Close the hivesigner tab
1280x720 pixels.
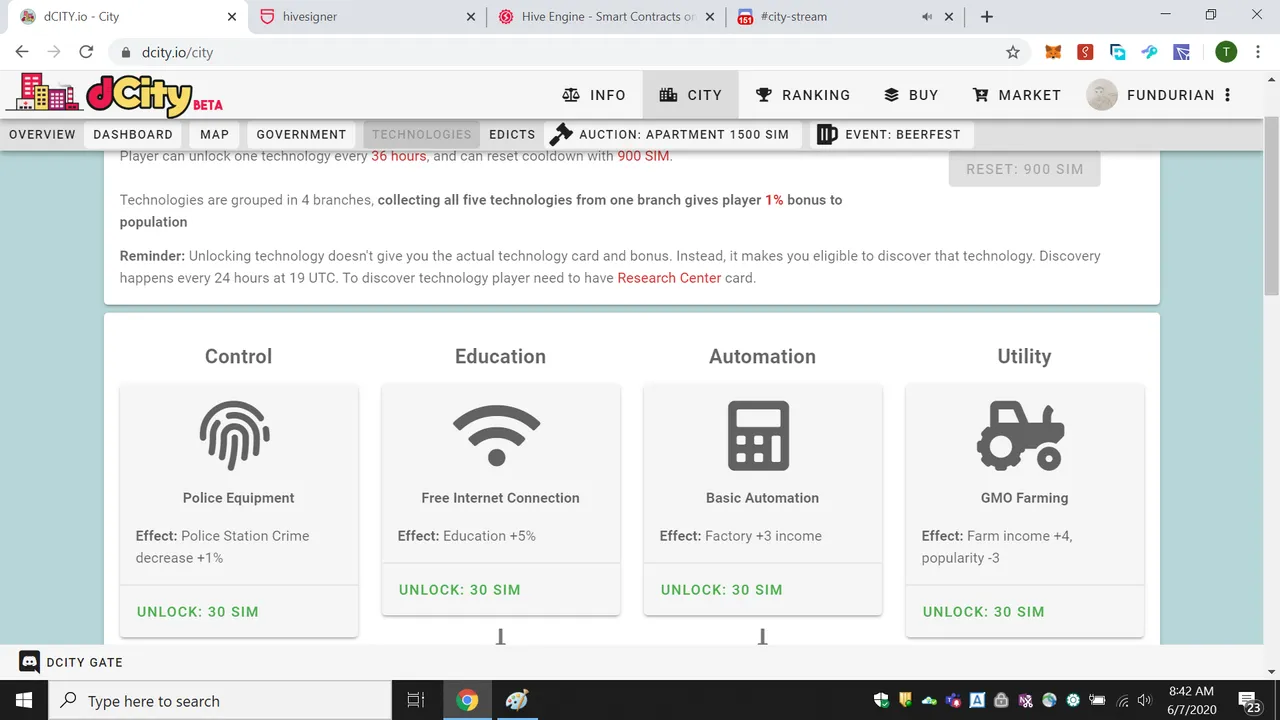point(471,17)
